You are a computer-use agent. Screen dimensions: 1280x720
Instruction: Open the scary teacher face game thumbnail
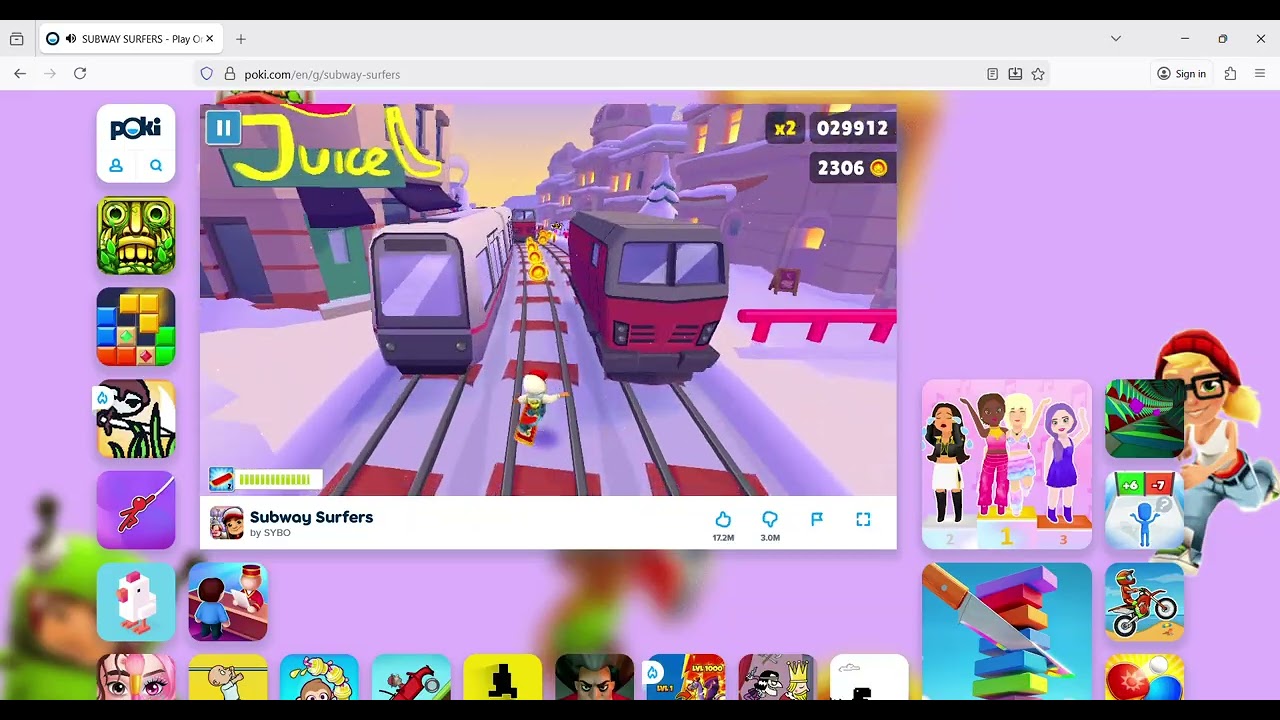pyautogui.click(x=594, y=678)
